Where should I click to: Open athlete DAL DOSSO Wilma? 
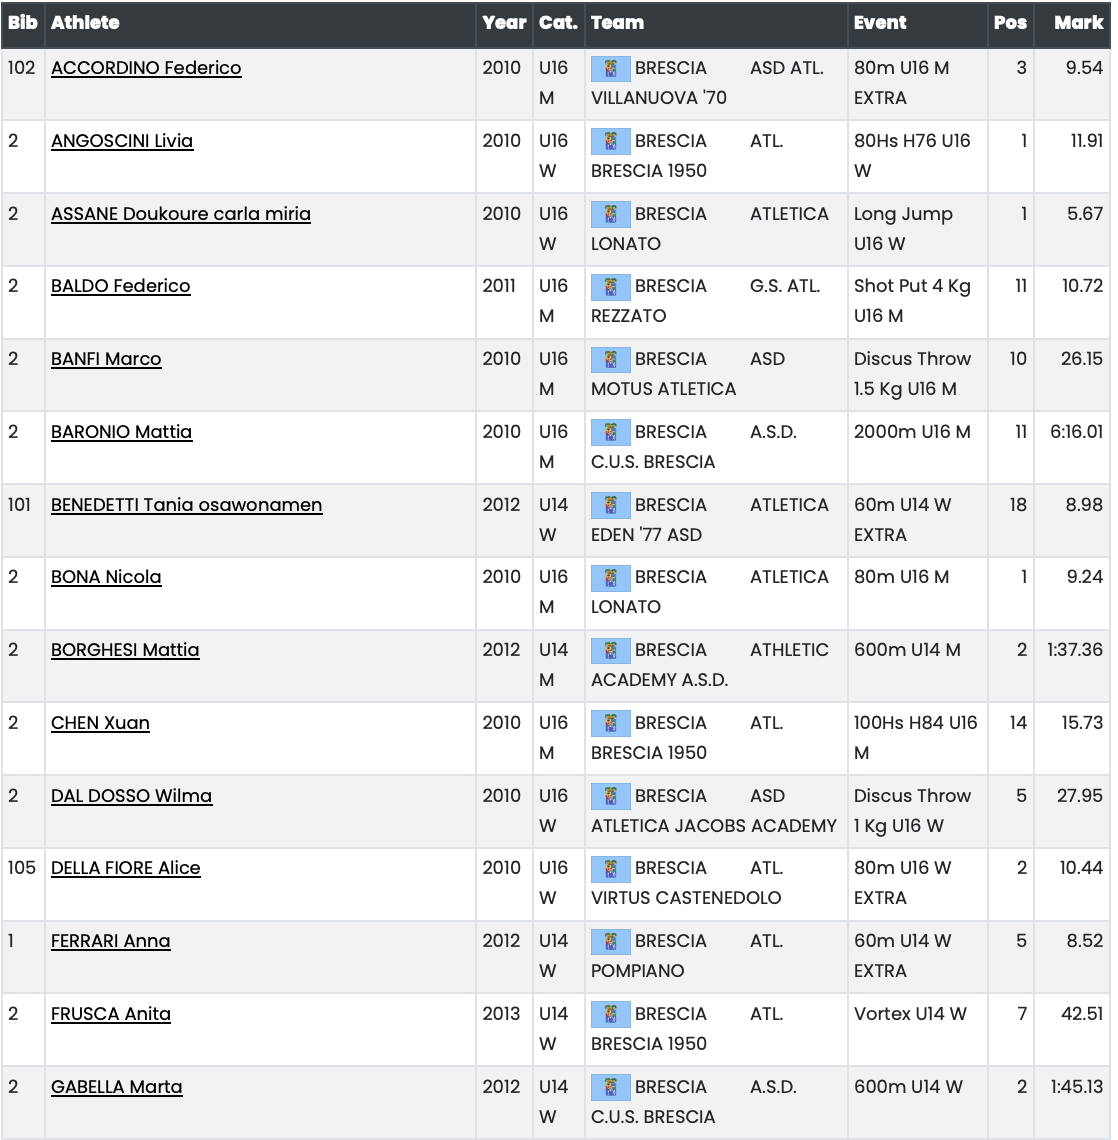click(x=132, y=795)
